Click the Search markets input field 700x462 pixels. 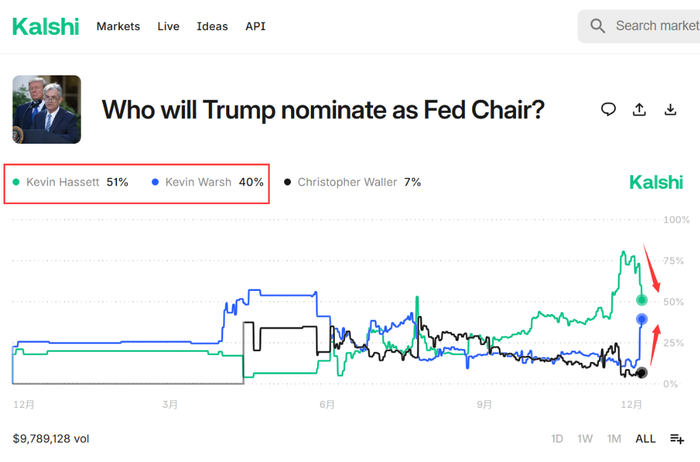(656, 26)
